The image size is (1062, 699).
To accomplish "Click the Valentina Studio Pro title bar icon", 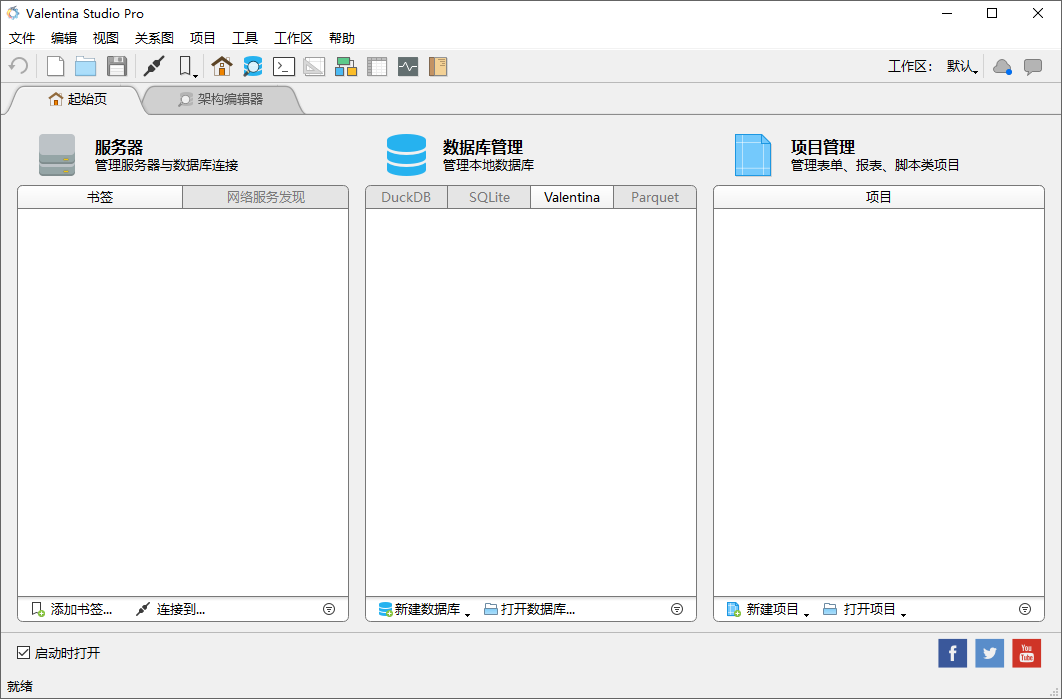I will tap(13, 13).
